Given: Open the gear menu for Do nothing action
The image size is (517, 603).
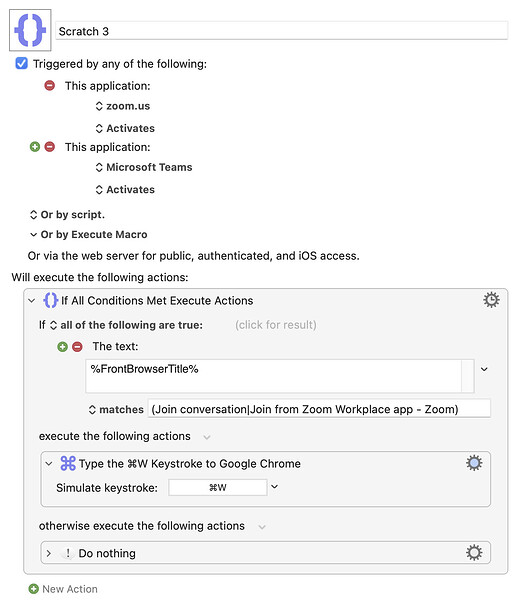Looking at the screenshot, I should (474, 553).
